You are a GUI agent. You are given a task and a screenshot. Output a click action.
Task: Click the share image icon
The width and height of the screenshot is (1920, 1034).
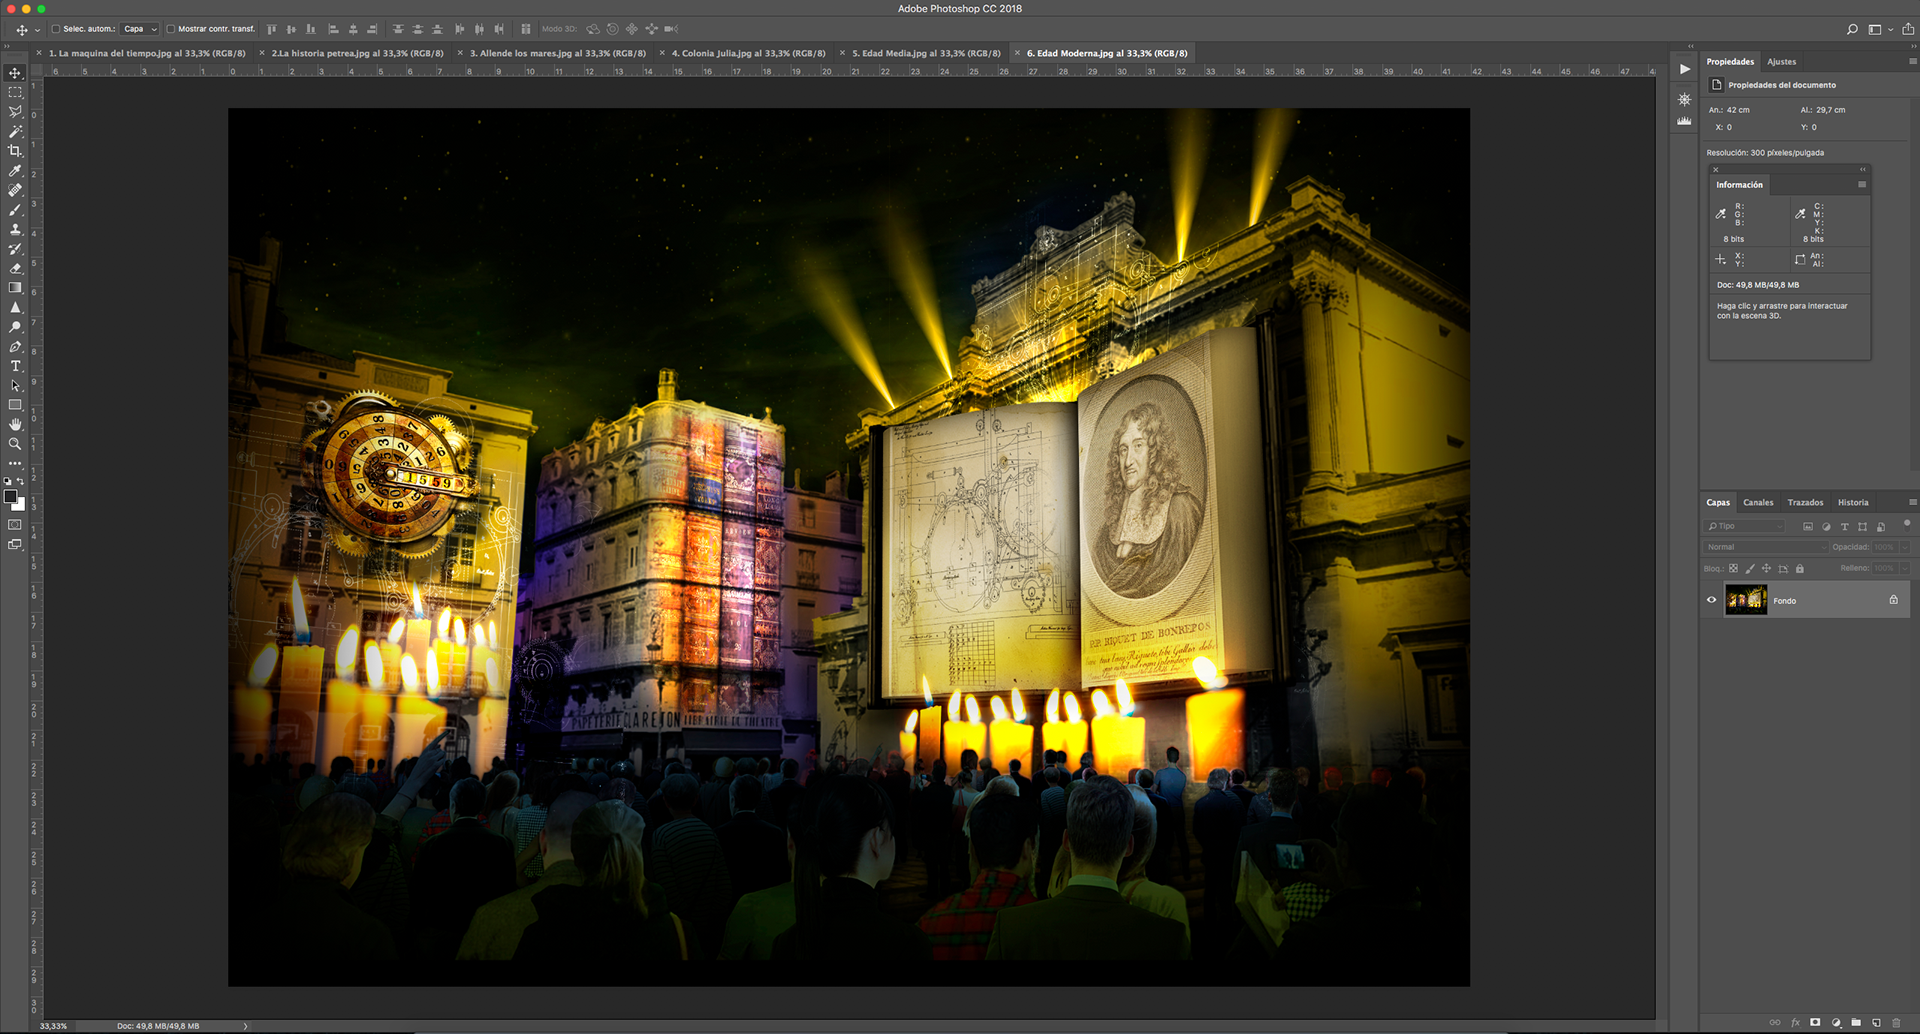1908,29
